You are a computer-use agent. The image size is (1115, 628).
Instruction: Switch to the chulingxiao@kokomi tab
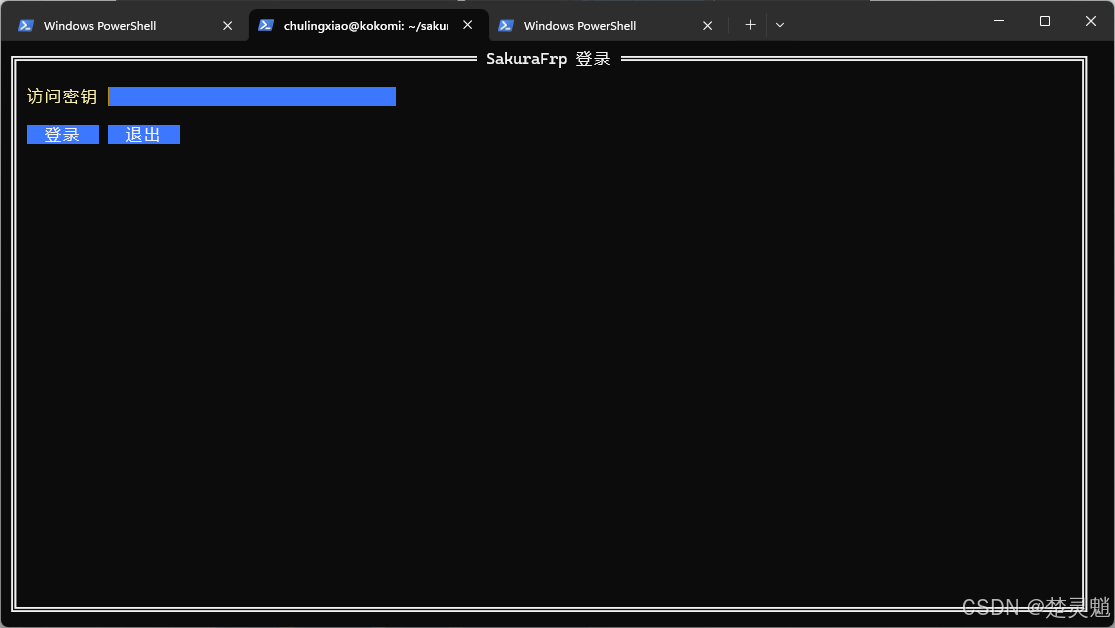click(368, 26)
